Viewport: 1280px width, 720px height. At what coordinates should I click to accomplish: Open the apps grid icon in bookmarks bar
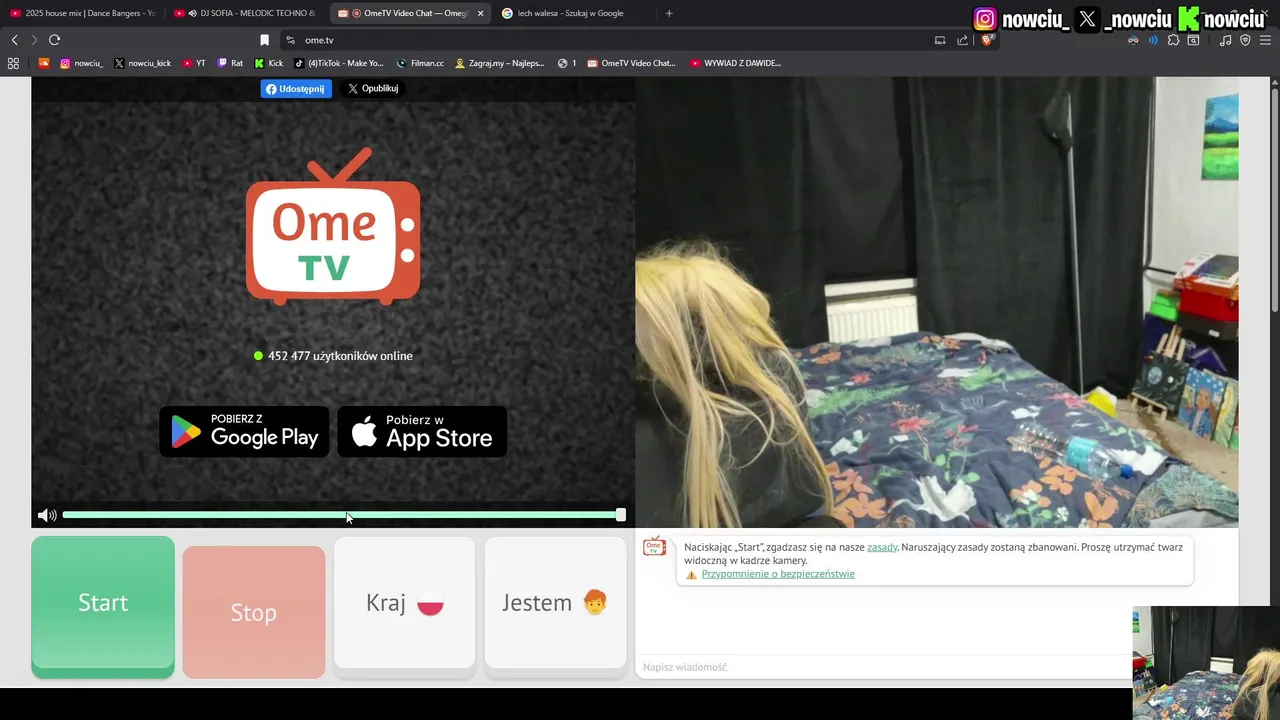[13, 63]
